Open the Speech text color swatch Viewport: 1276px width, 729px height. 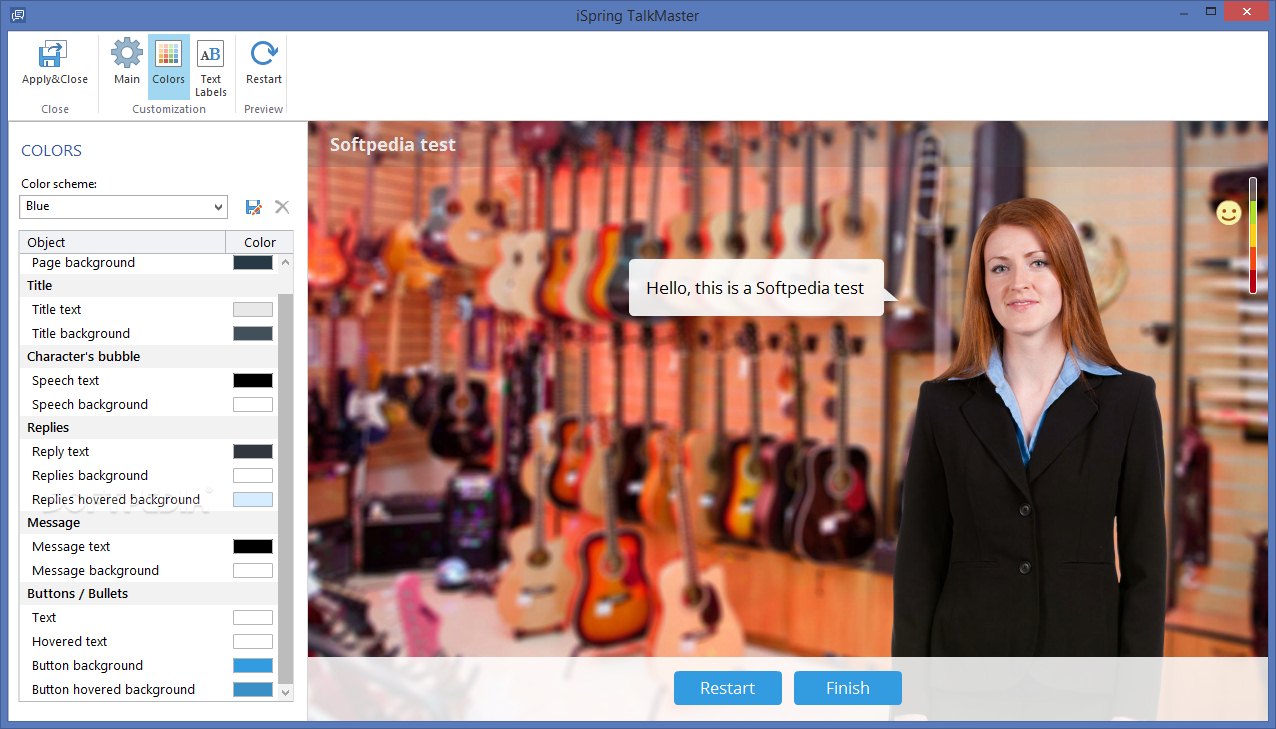coord(253,381)
